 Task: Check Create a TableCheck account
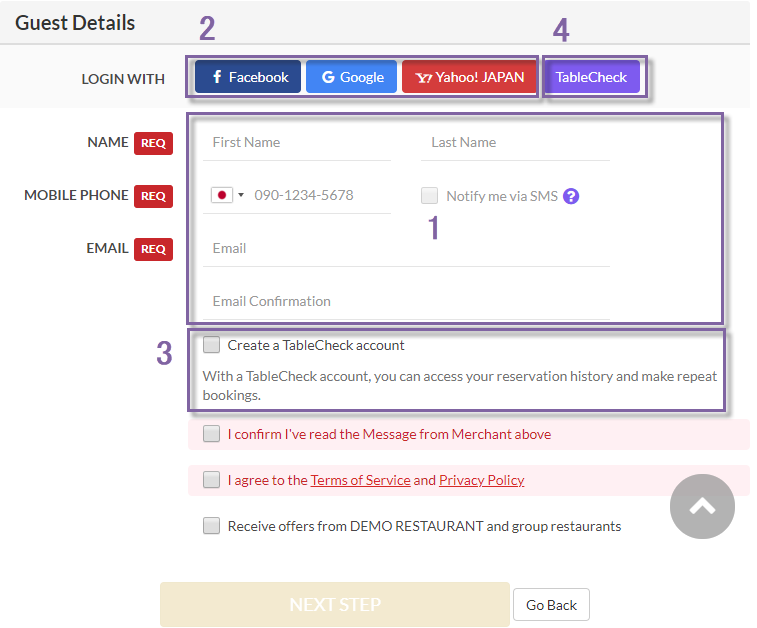(212, 345)
